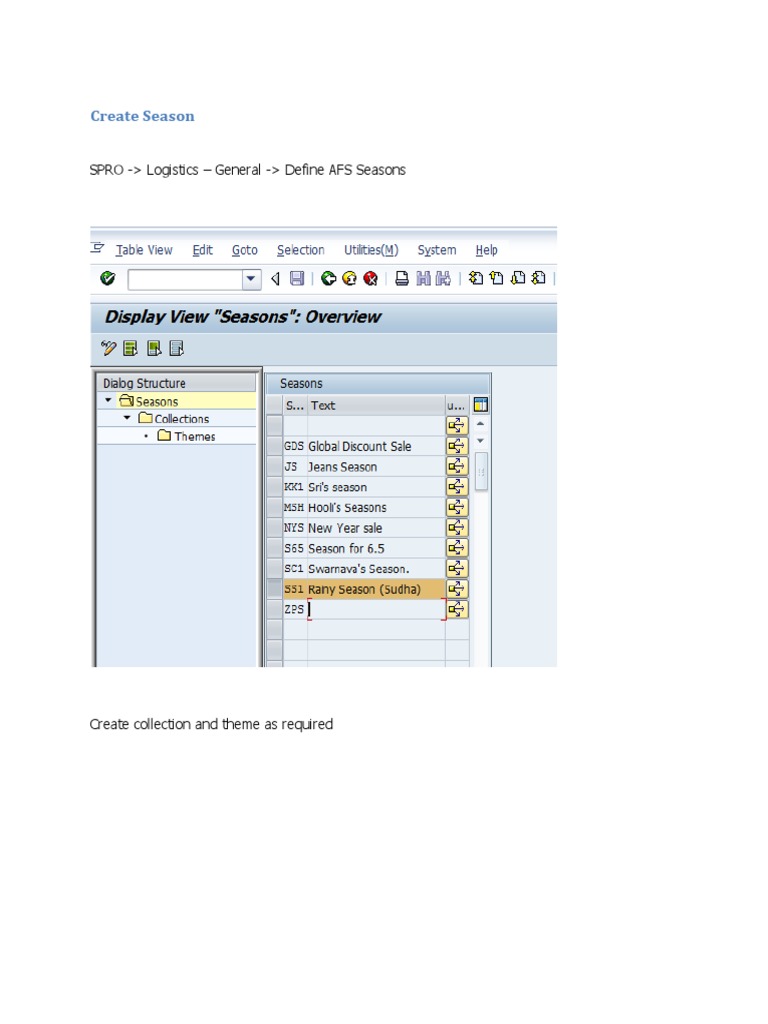Image resolution: width=768 pixels, height=1024 pixels.
Task: Collapse the Collections tree node arrow
Action: pos(127,417)
